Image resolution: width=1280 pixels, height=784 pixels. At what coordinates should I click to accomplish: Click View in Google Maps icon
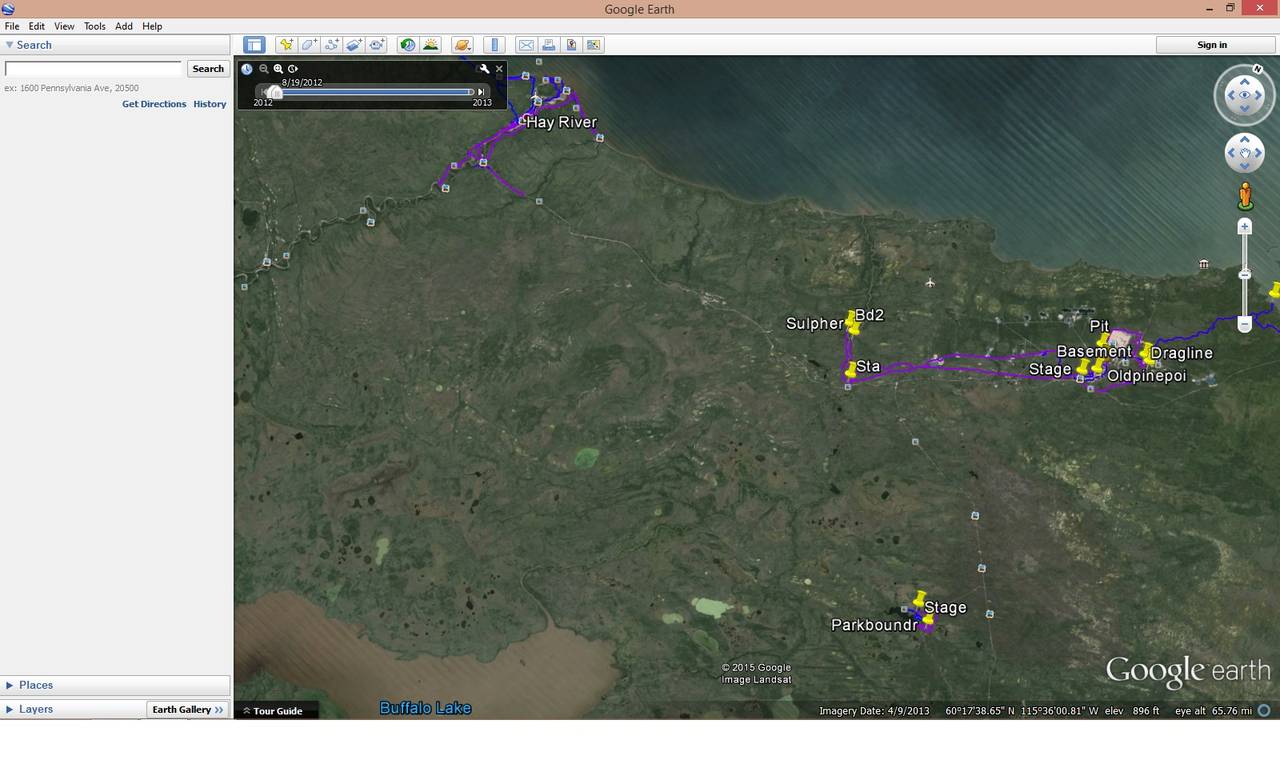594,45
